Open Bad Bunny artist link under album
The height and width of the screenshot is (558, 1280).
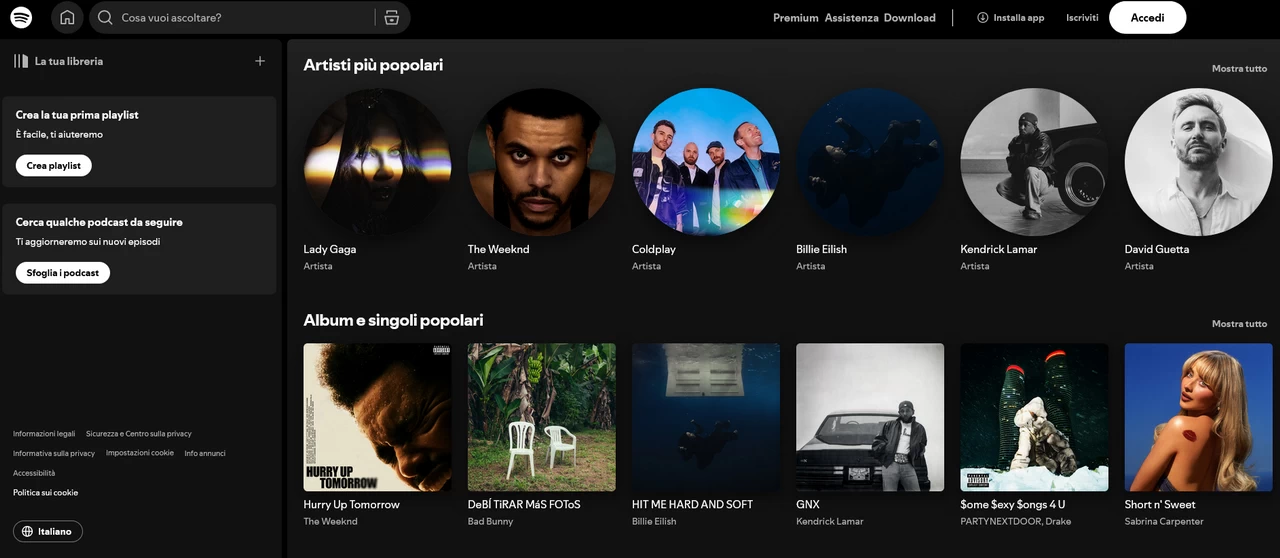pyautogui.click(x=490, y=521)
